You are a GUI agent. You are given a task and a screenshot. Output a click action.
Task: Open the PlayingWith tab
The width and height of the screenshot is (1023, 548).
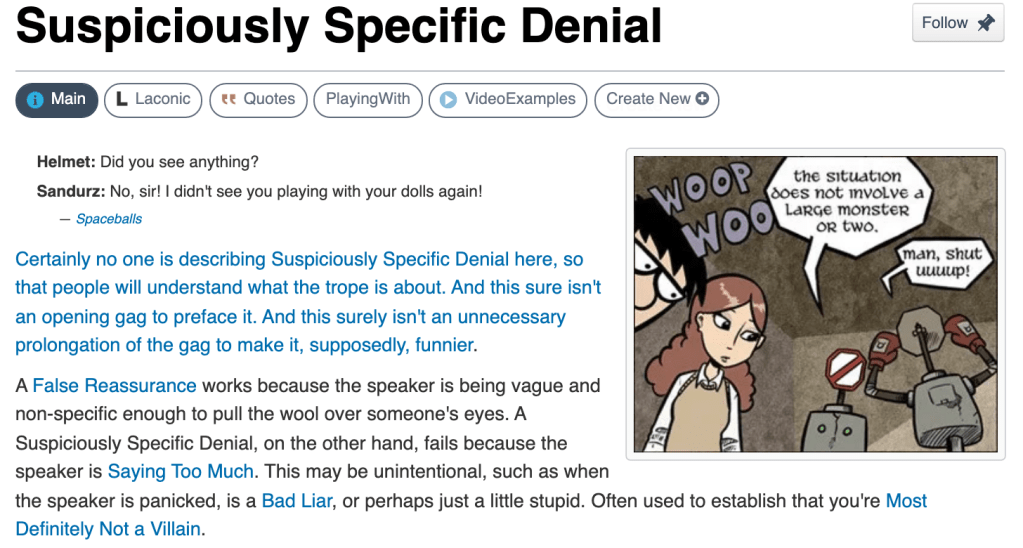pos(367,99)
